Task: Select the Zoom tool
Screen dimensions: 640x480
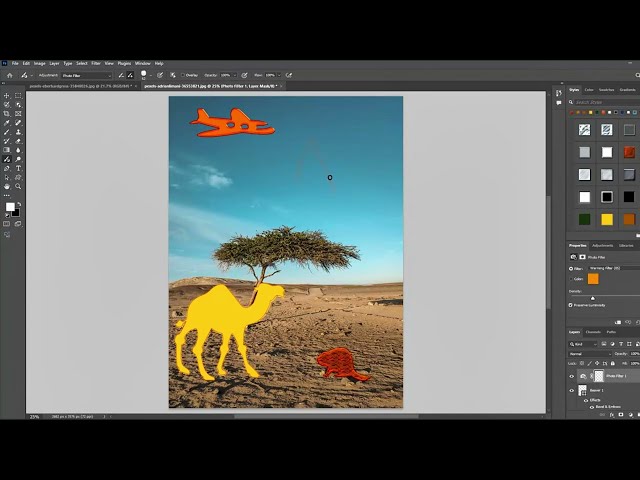Action: point(18,187)
